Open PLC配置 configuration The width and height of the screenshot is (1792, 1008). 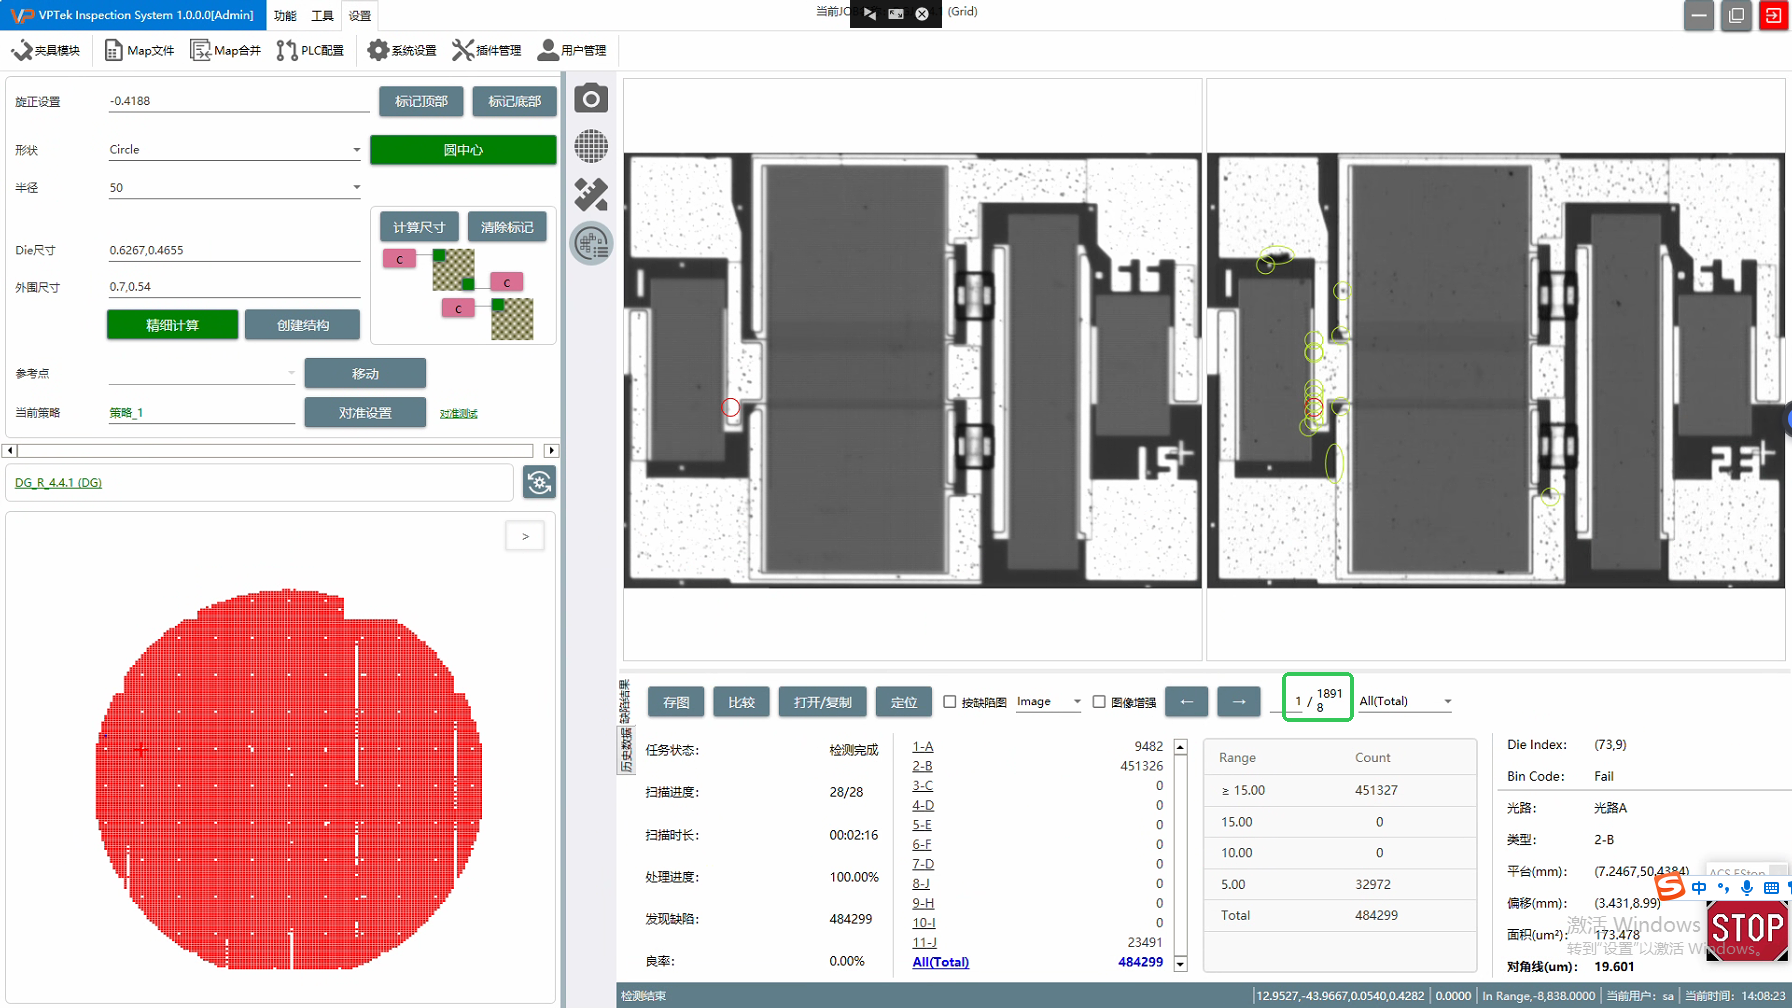point(310,50)
